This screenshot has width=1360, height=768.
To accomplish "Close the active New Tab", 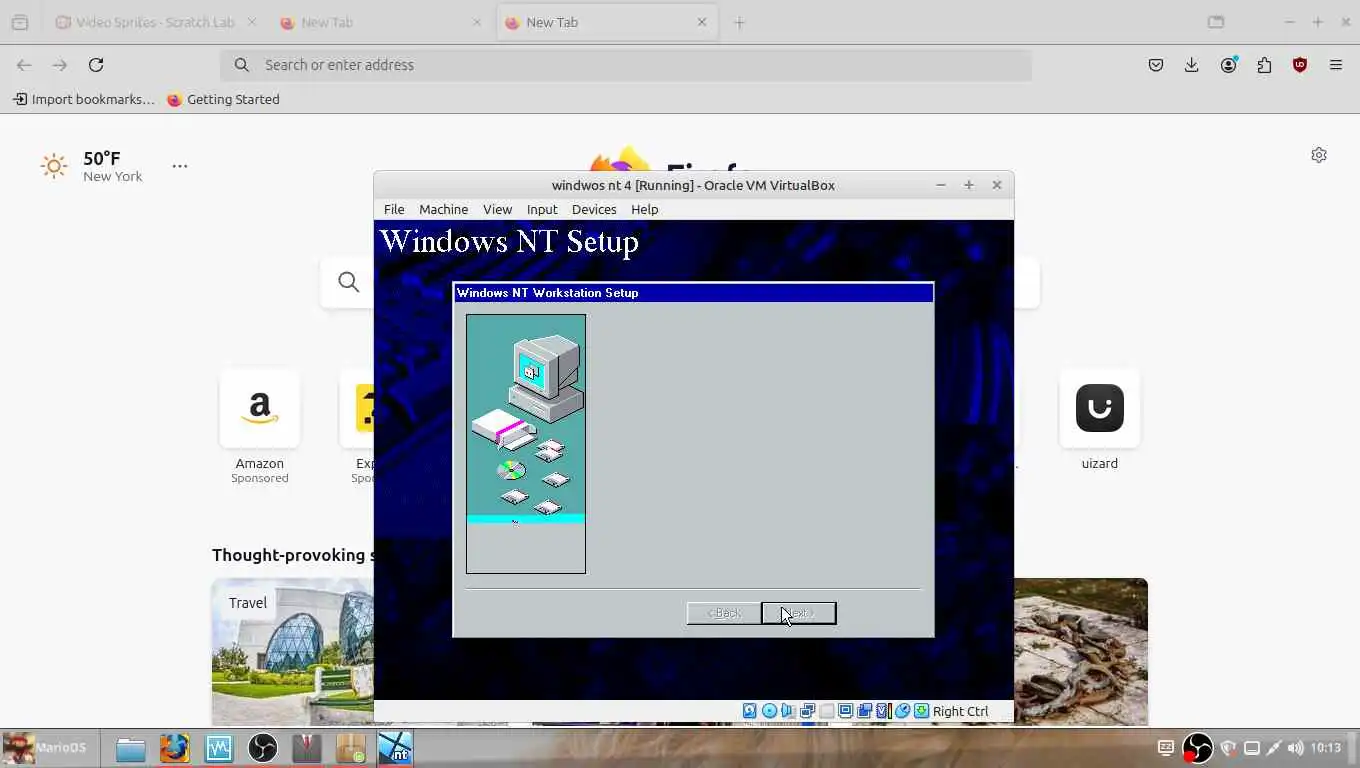I will 702,22.
